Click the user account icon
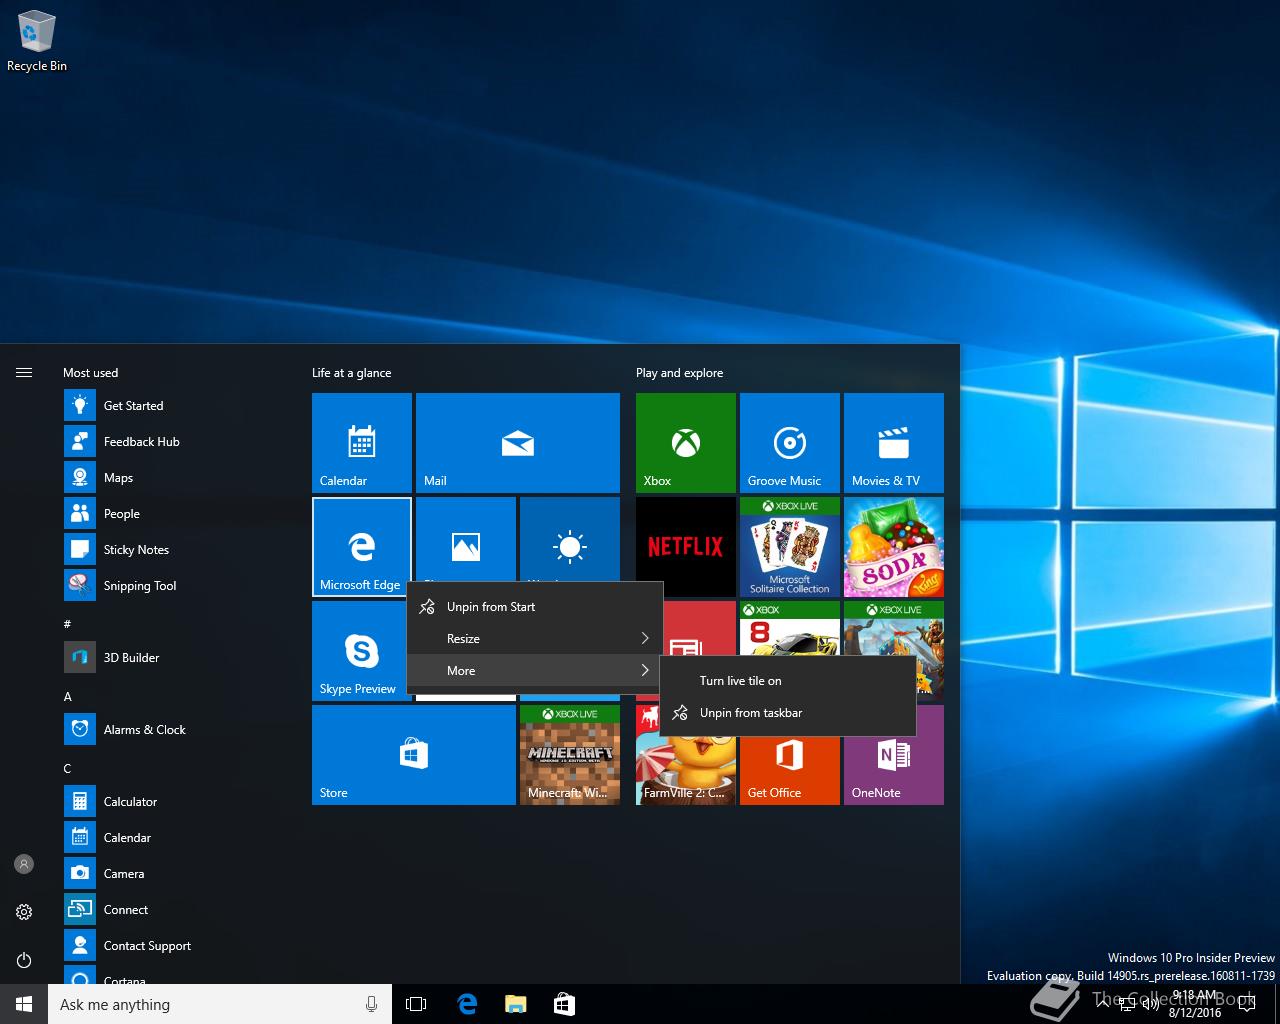The image size is (1280, 1024). point(24,864)
